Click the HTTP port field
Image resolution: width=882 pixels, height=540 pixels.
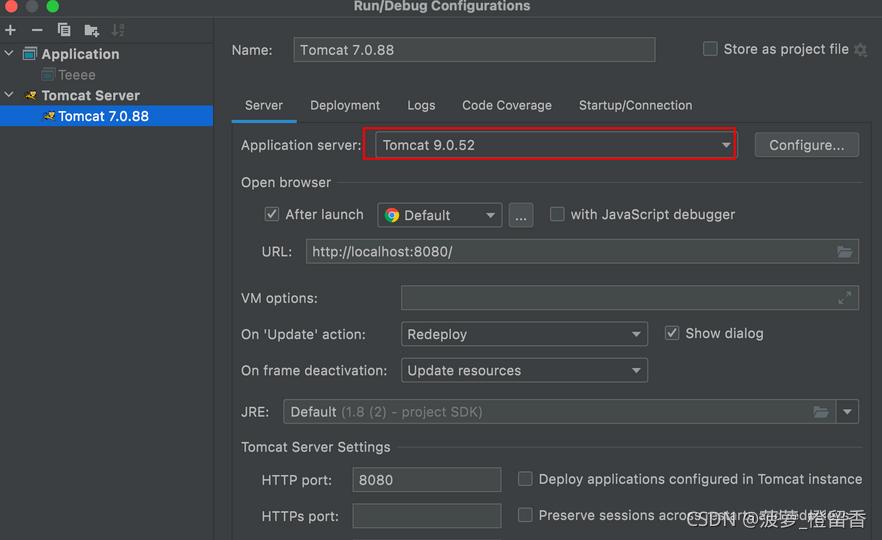[x=426, y=480]
